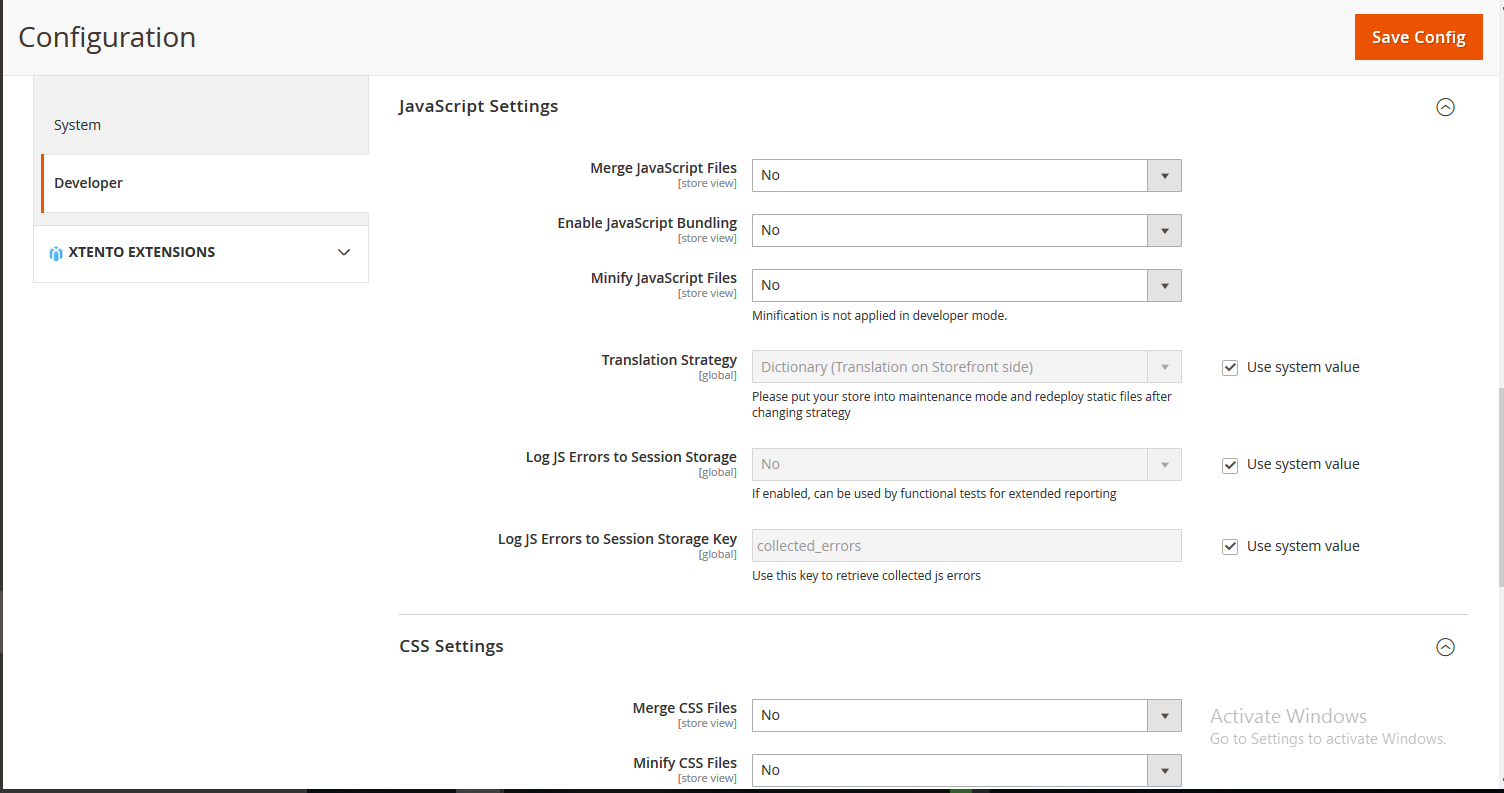Uncheck Use system value for Translation Strategy
The image size is (1504, 793).
[1229, 367]
